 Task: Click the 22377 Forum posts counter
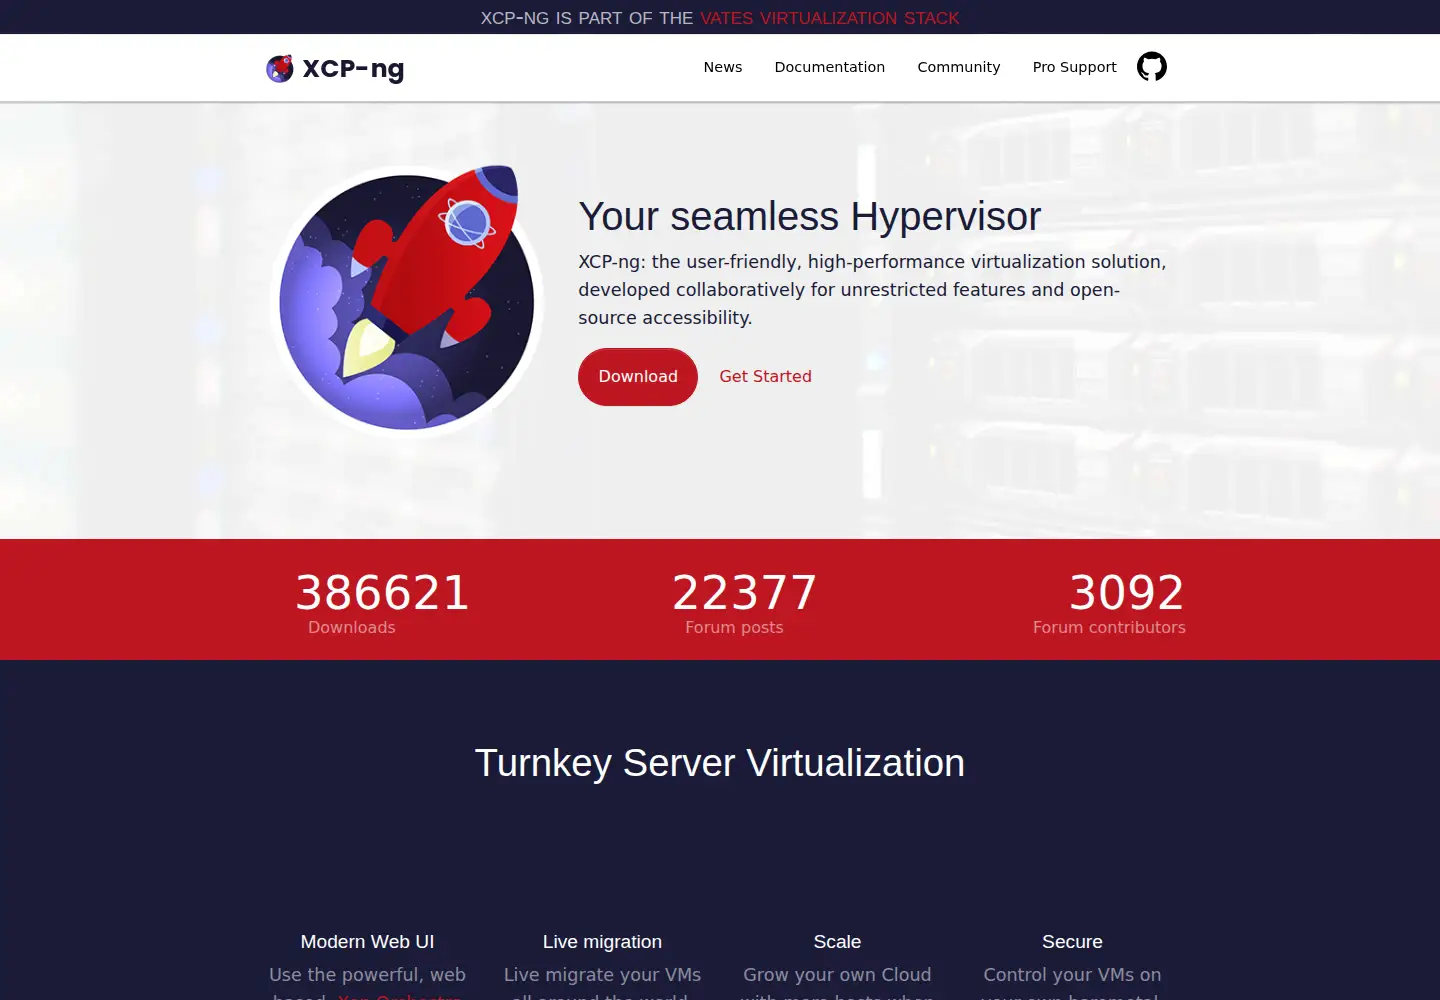tap(744, 602)
